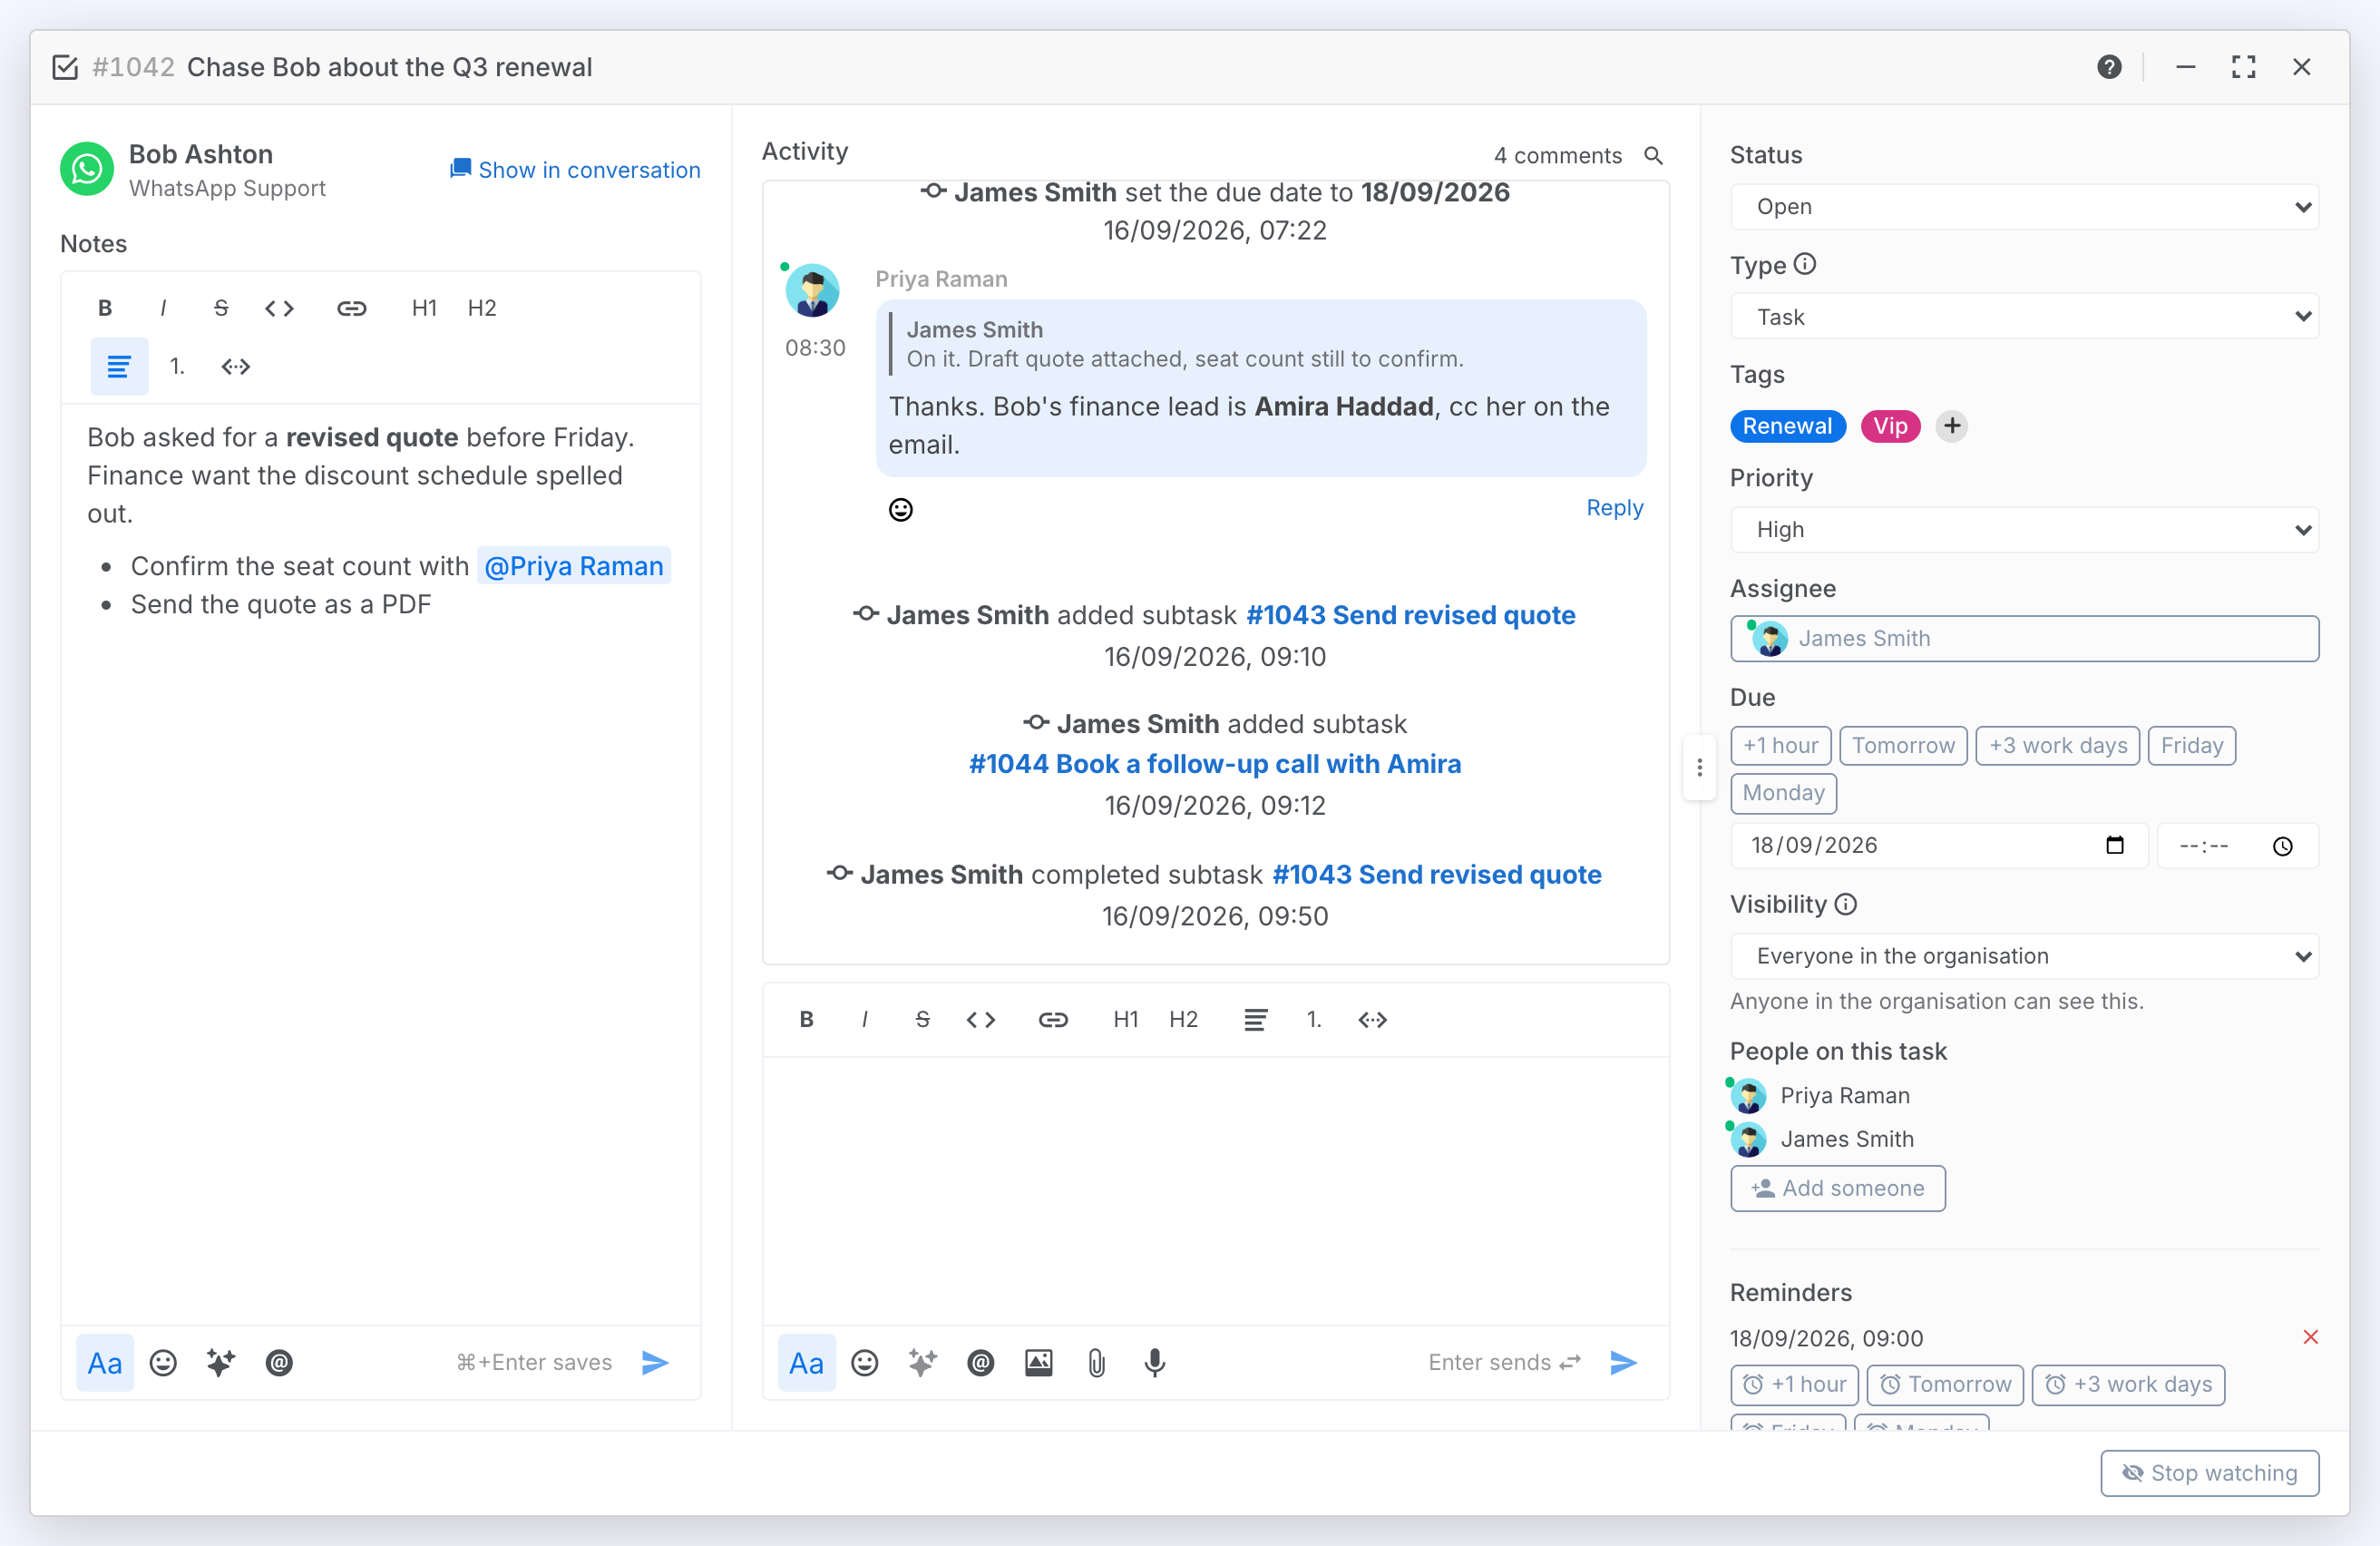This screenshot has height=1546, width=2380.
Task: Open the emoji picker in the Notes footer
Action: (x=163, y=1362)
